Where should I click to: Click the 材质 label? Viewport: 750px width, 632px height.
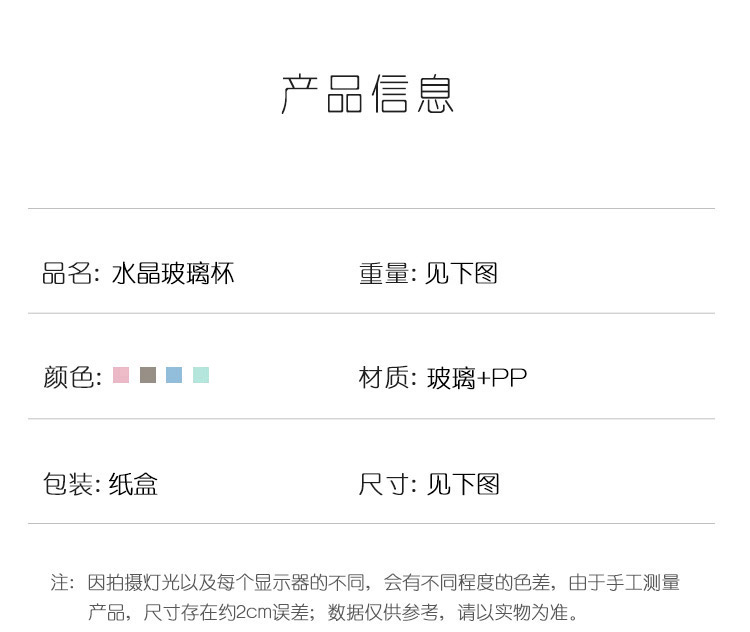(x=384, y=377)
